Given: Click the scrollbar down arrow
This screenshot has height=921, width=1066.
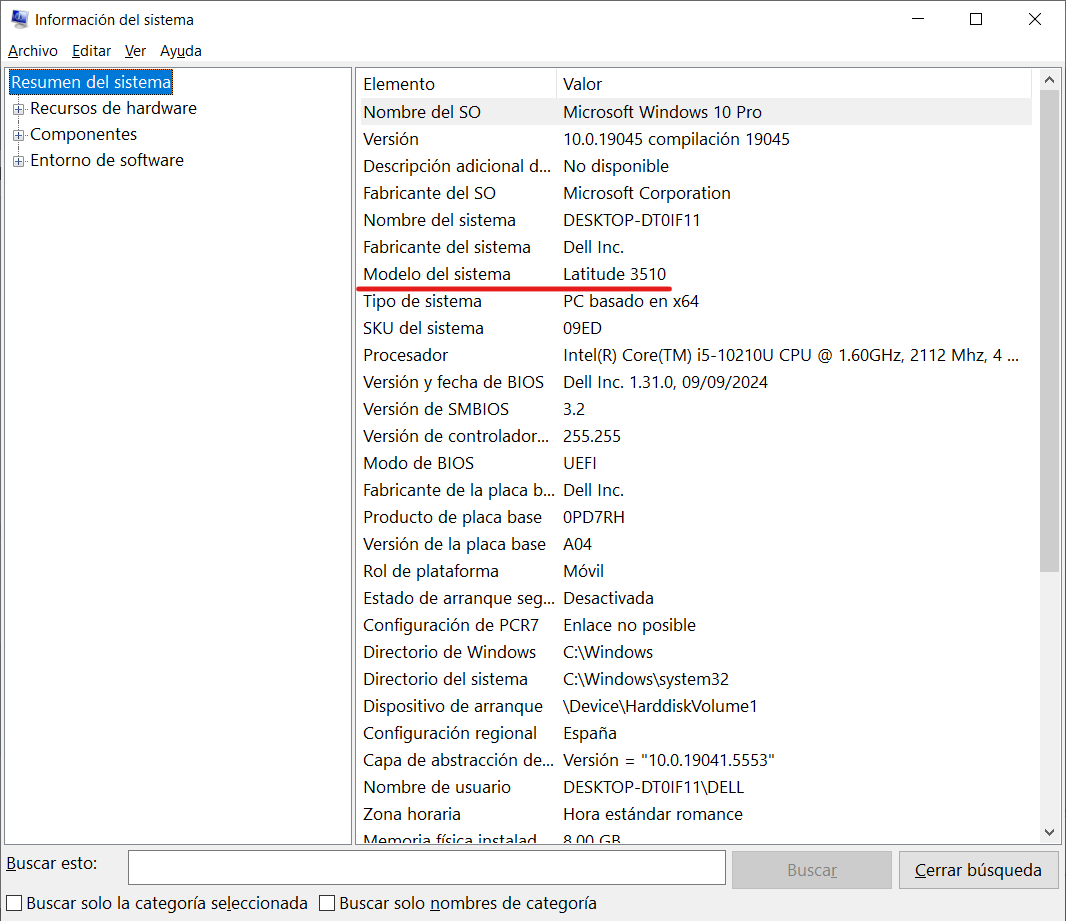Looking at the screenshot, I should pyautogui.click(x=1049, y=833).
